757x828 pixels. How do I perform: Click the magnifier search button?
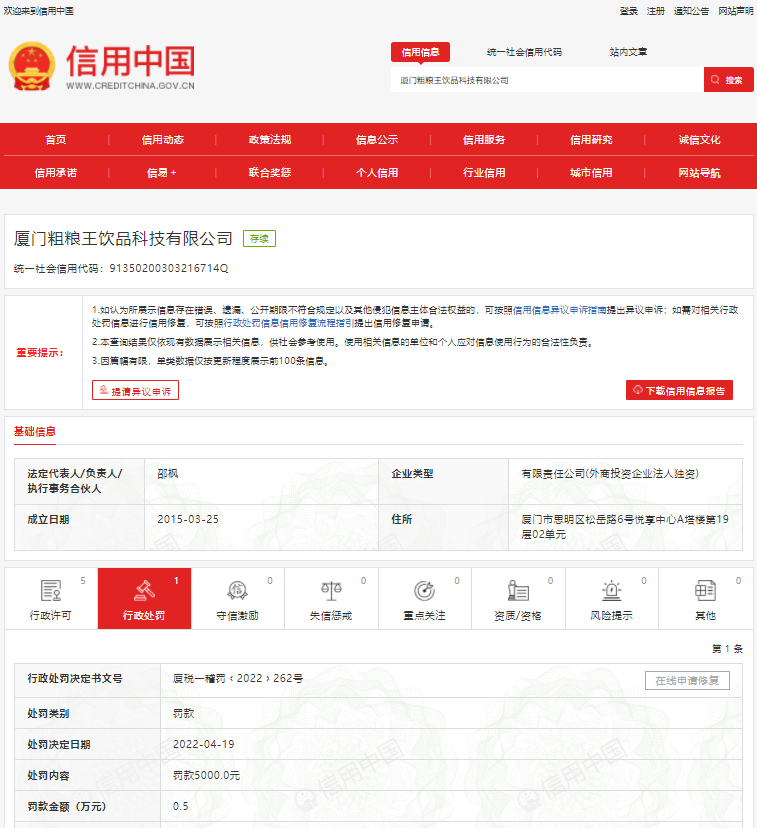(x=728, y=80)
